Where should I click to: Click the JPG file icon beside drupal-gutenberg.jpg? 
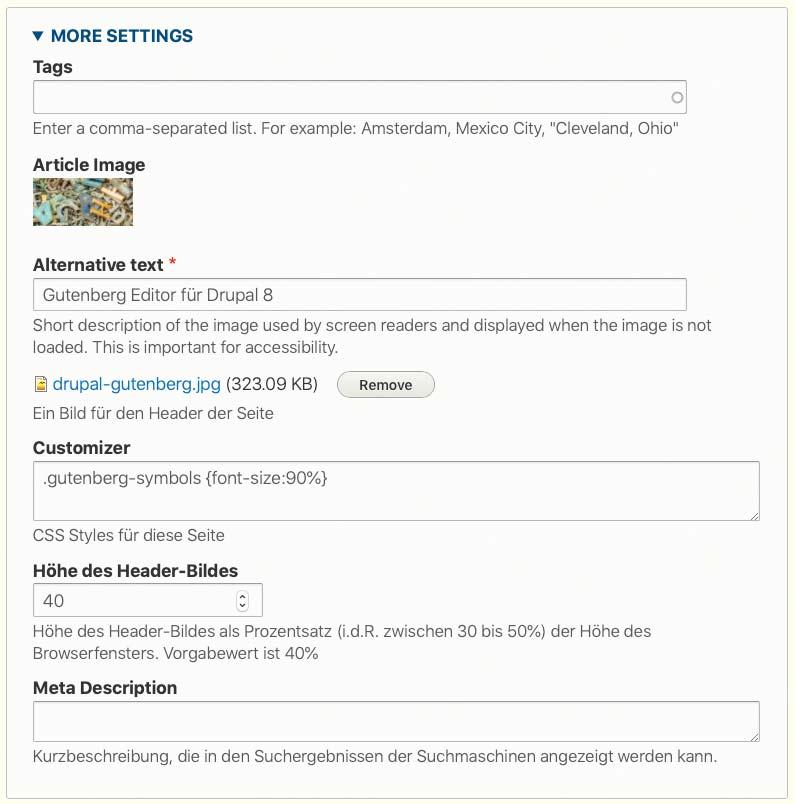pyautogui.click(x=41, y=384)
